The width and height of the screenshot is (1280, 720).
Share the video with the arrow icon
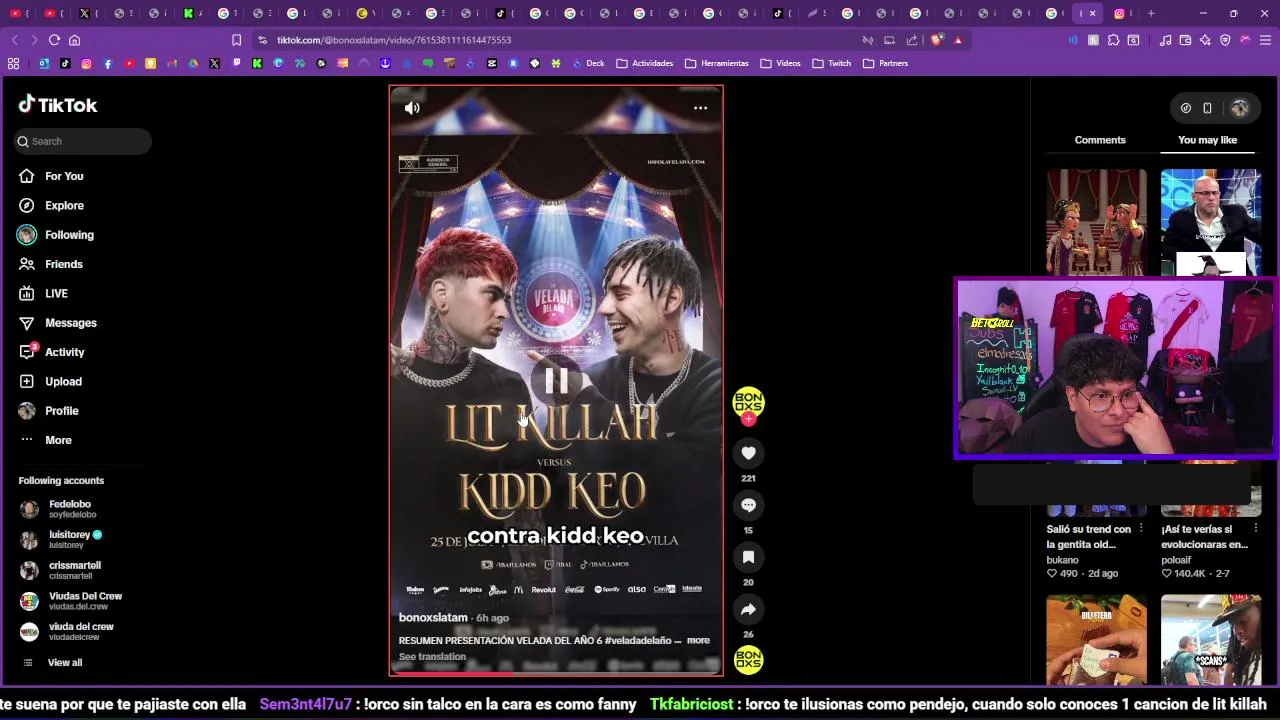coord(748,609)
